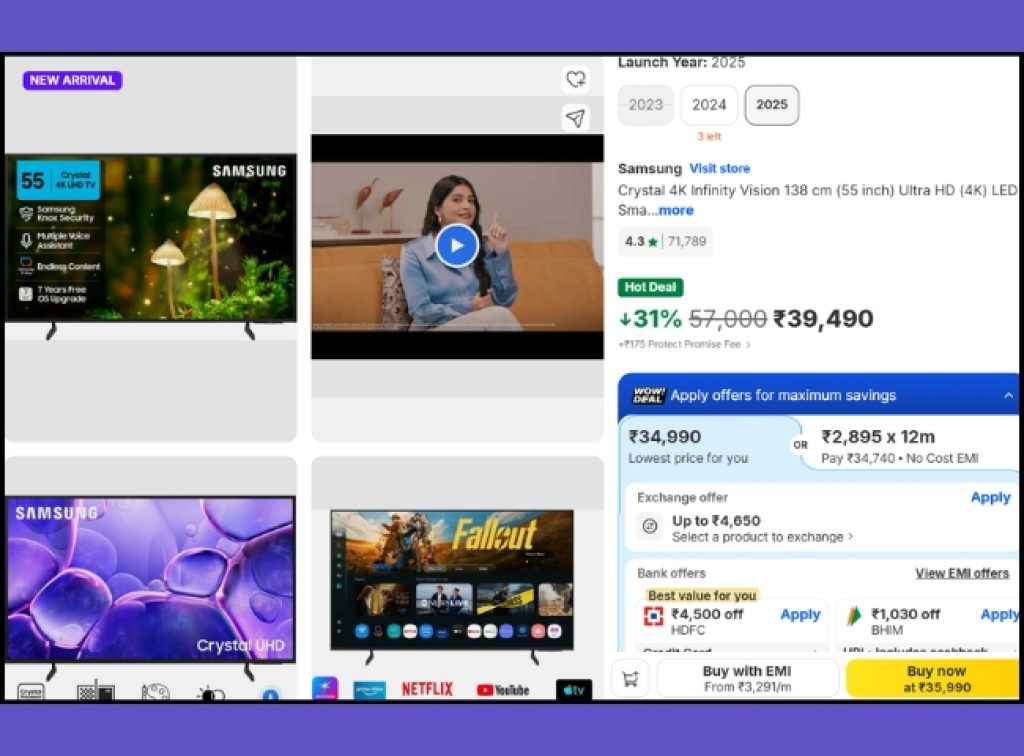Collapse the Apply offers panel chevron
The height and width of the screenshot is (756, 1024).
(x=1007, y=395)
